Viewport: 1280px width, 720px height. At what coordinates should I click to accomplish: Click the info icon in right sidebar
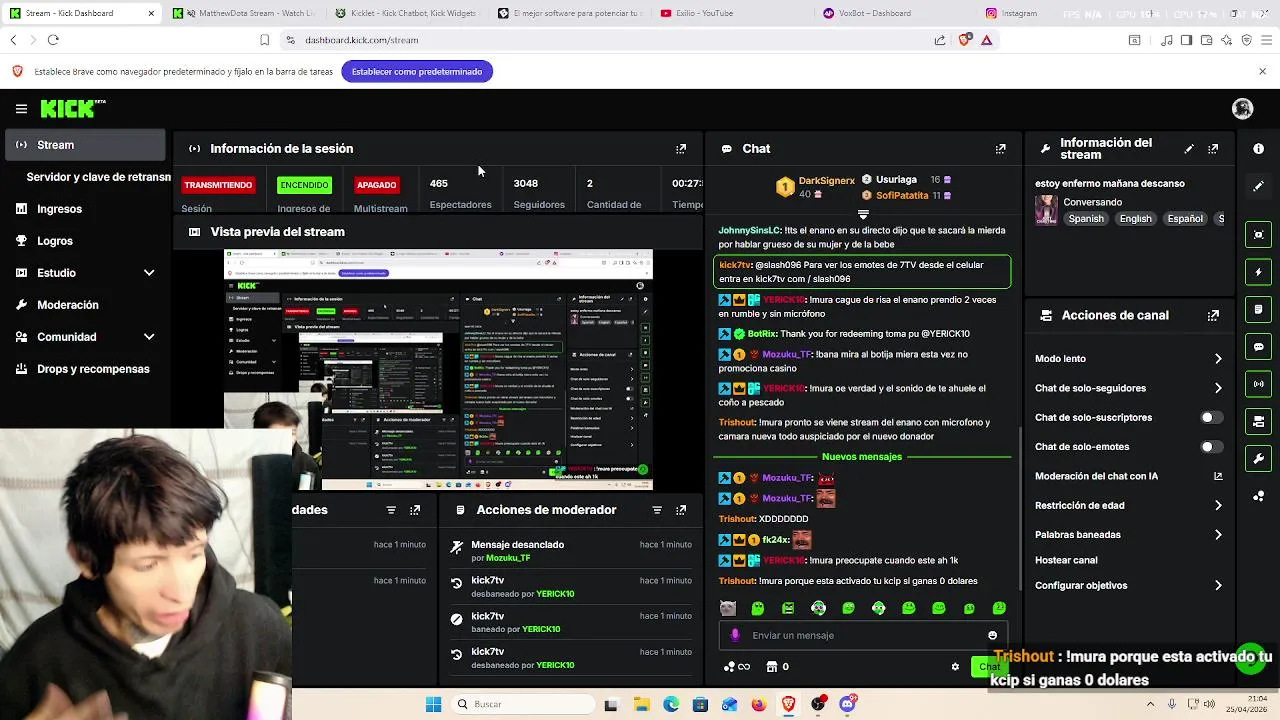[1258, 148]
